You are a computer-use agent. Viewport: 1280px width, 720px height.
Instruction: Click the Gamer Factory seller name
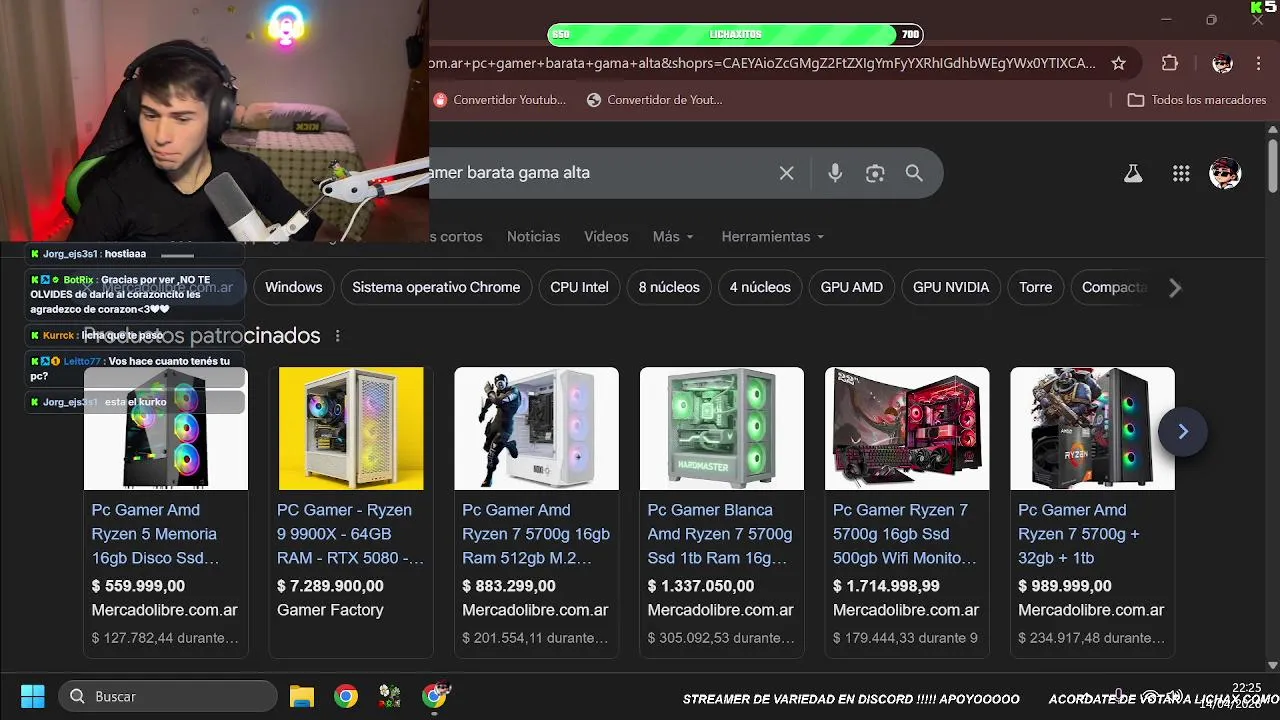(x=330, y=610)
